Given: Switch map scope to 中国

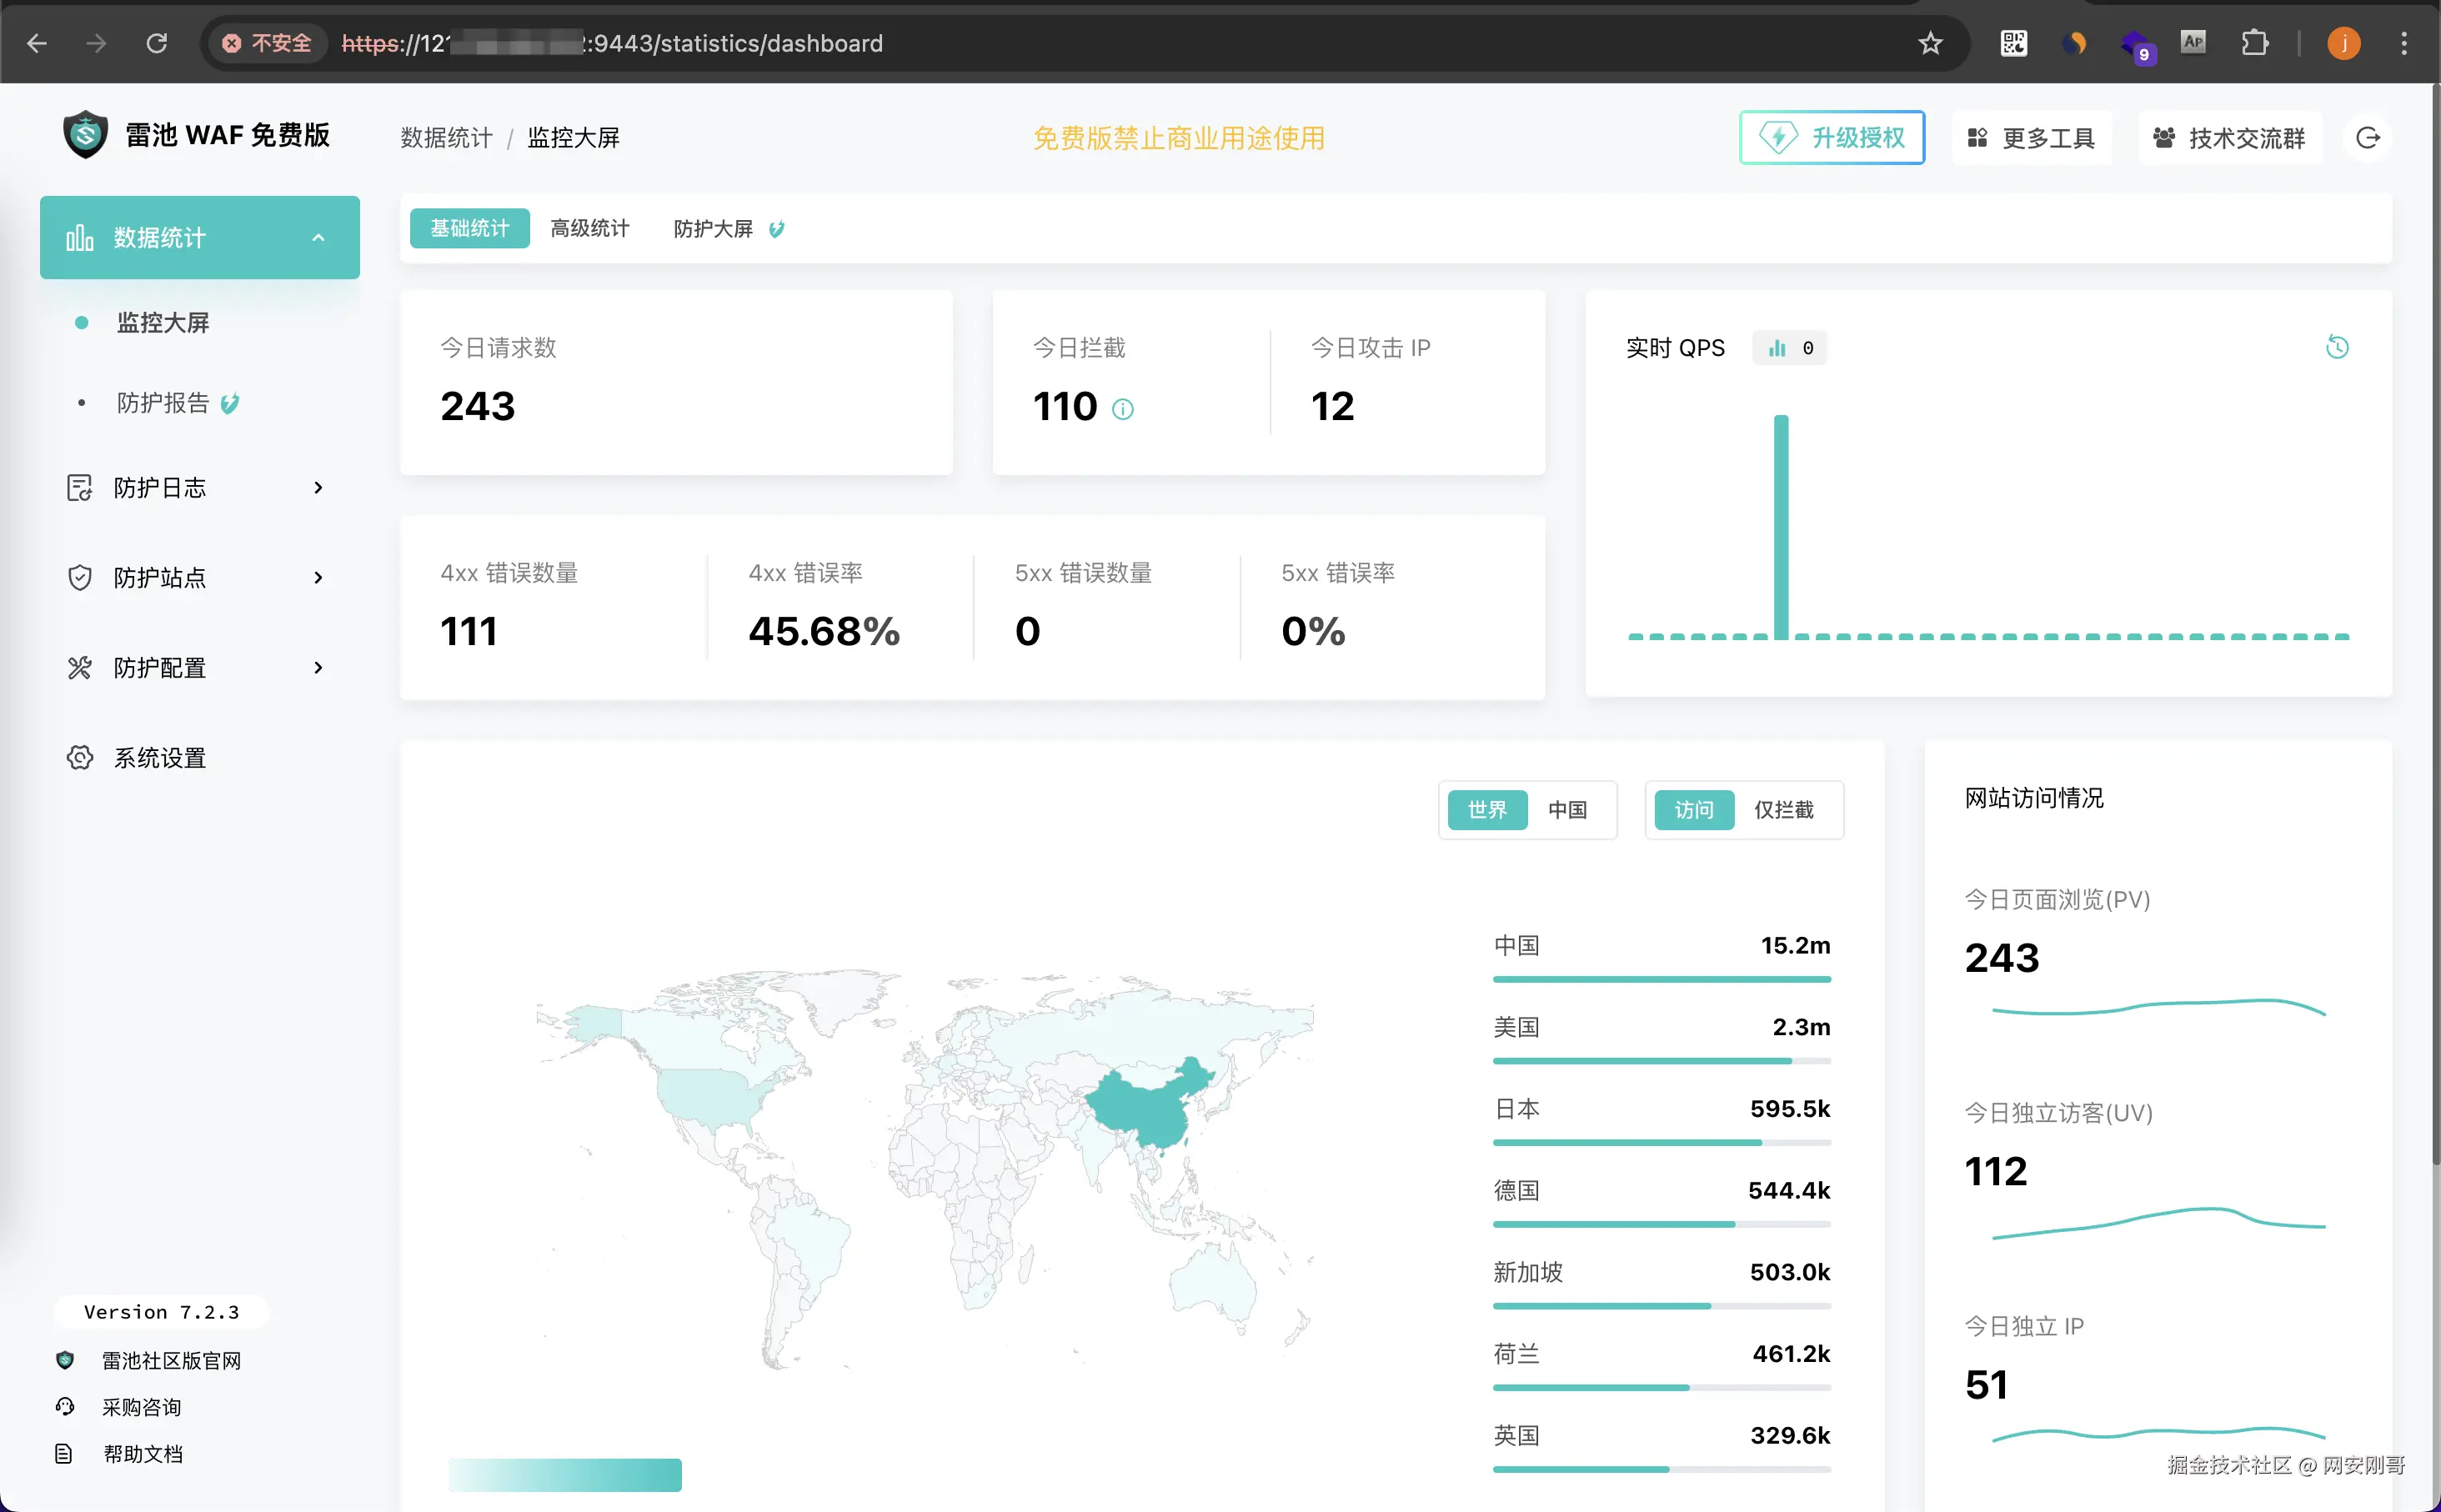Looking at the screenshot, I should [x=1567, y=810].
